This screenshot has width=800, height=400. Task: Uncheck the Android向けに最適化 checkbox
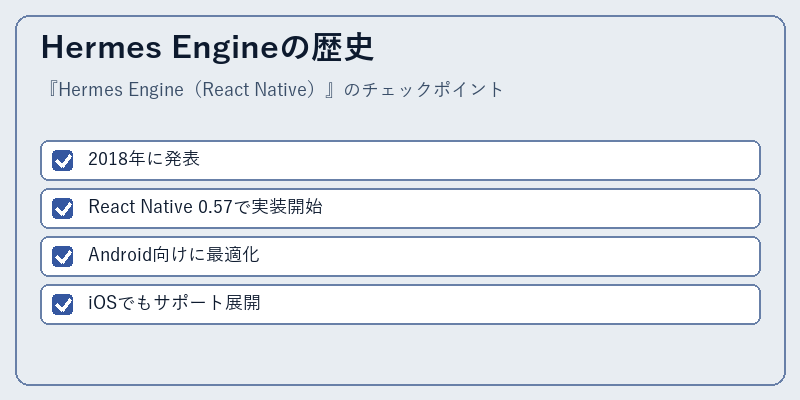click(x=63, y=256)
